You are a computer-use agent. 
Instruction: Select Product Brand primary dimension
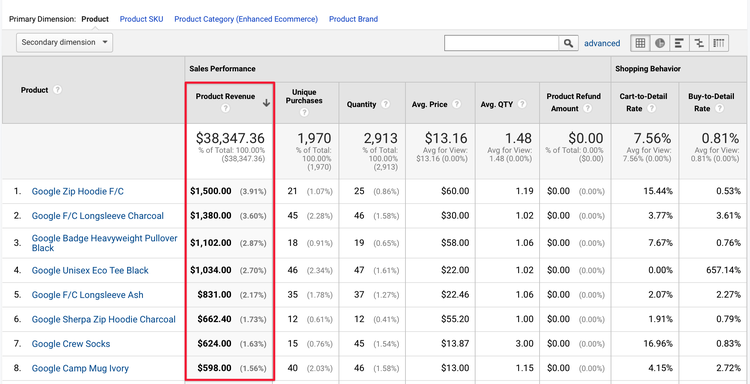click(x=353, y=19)
